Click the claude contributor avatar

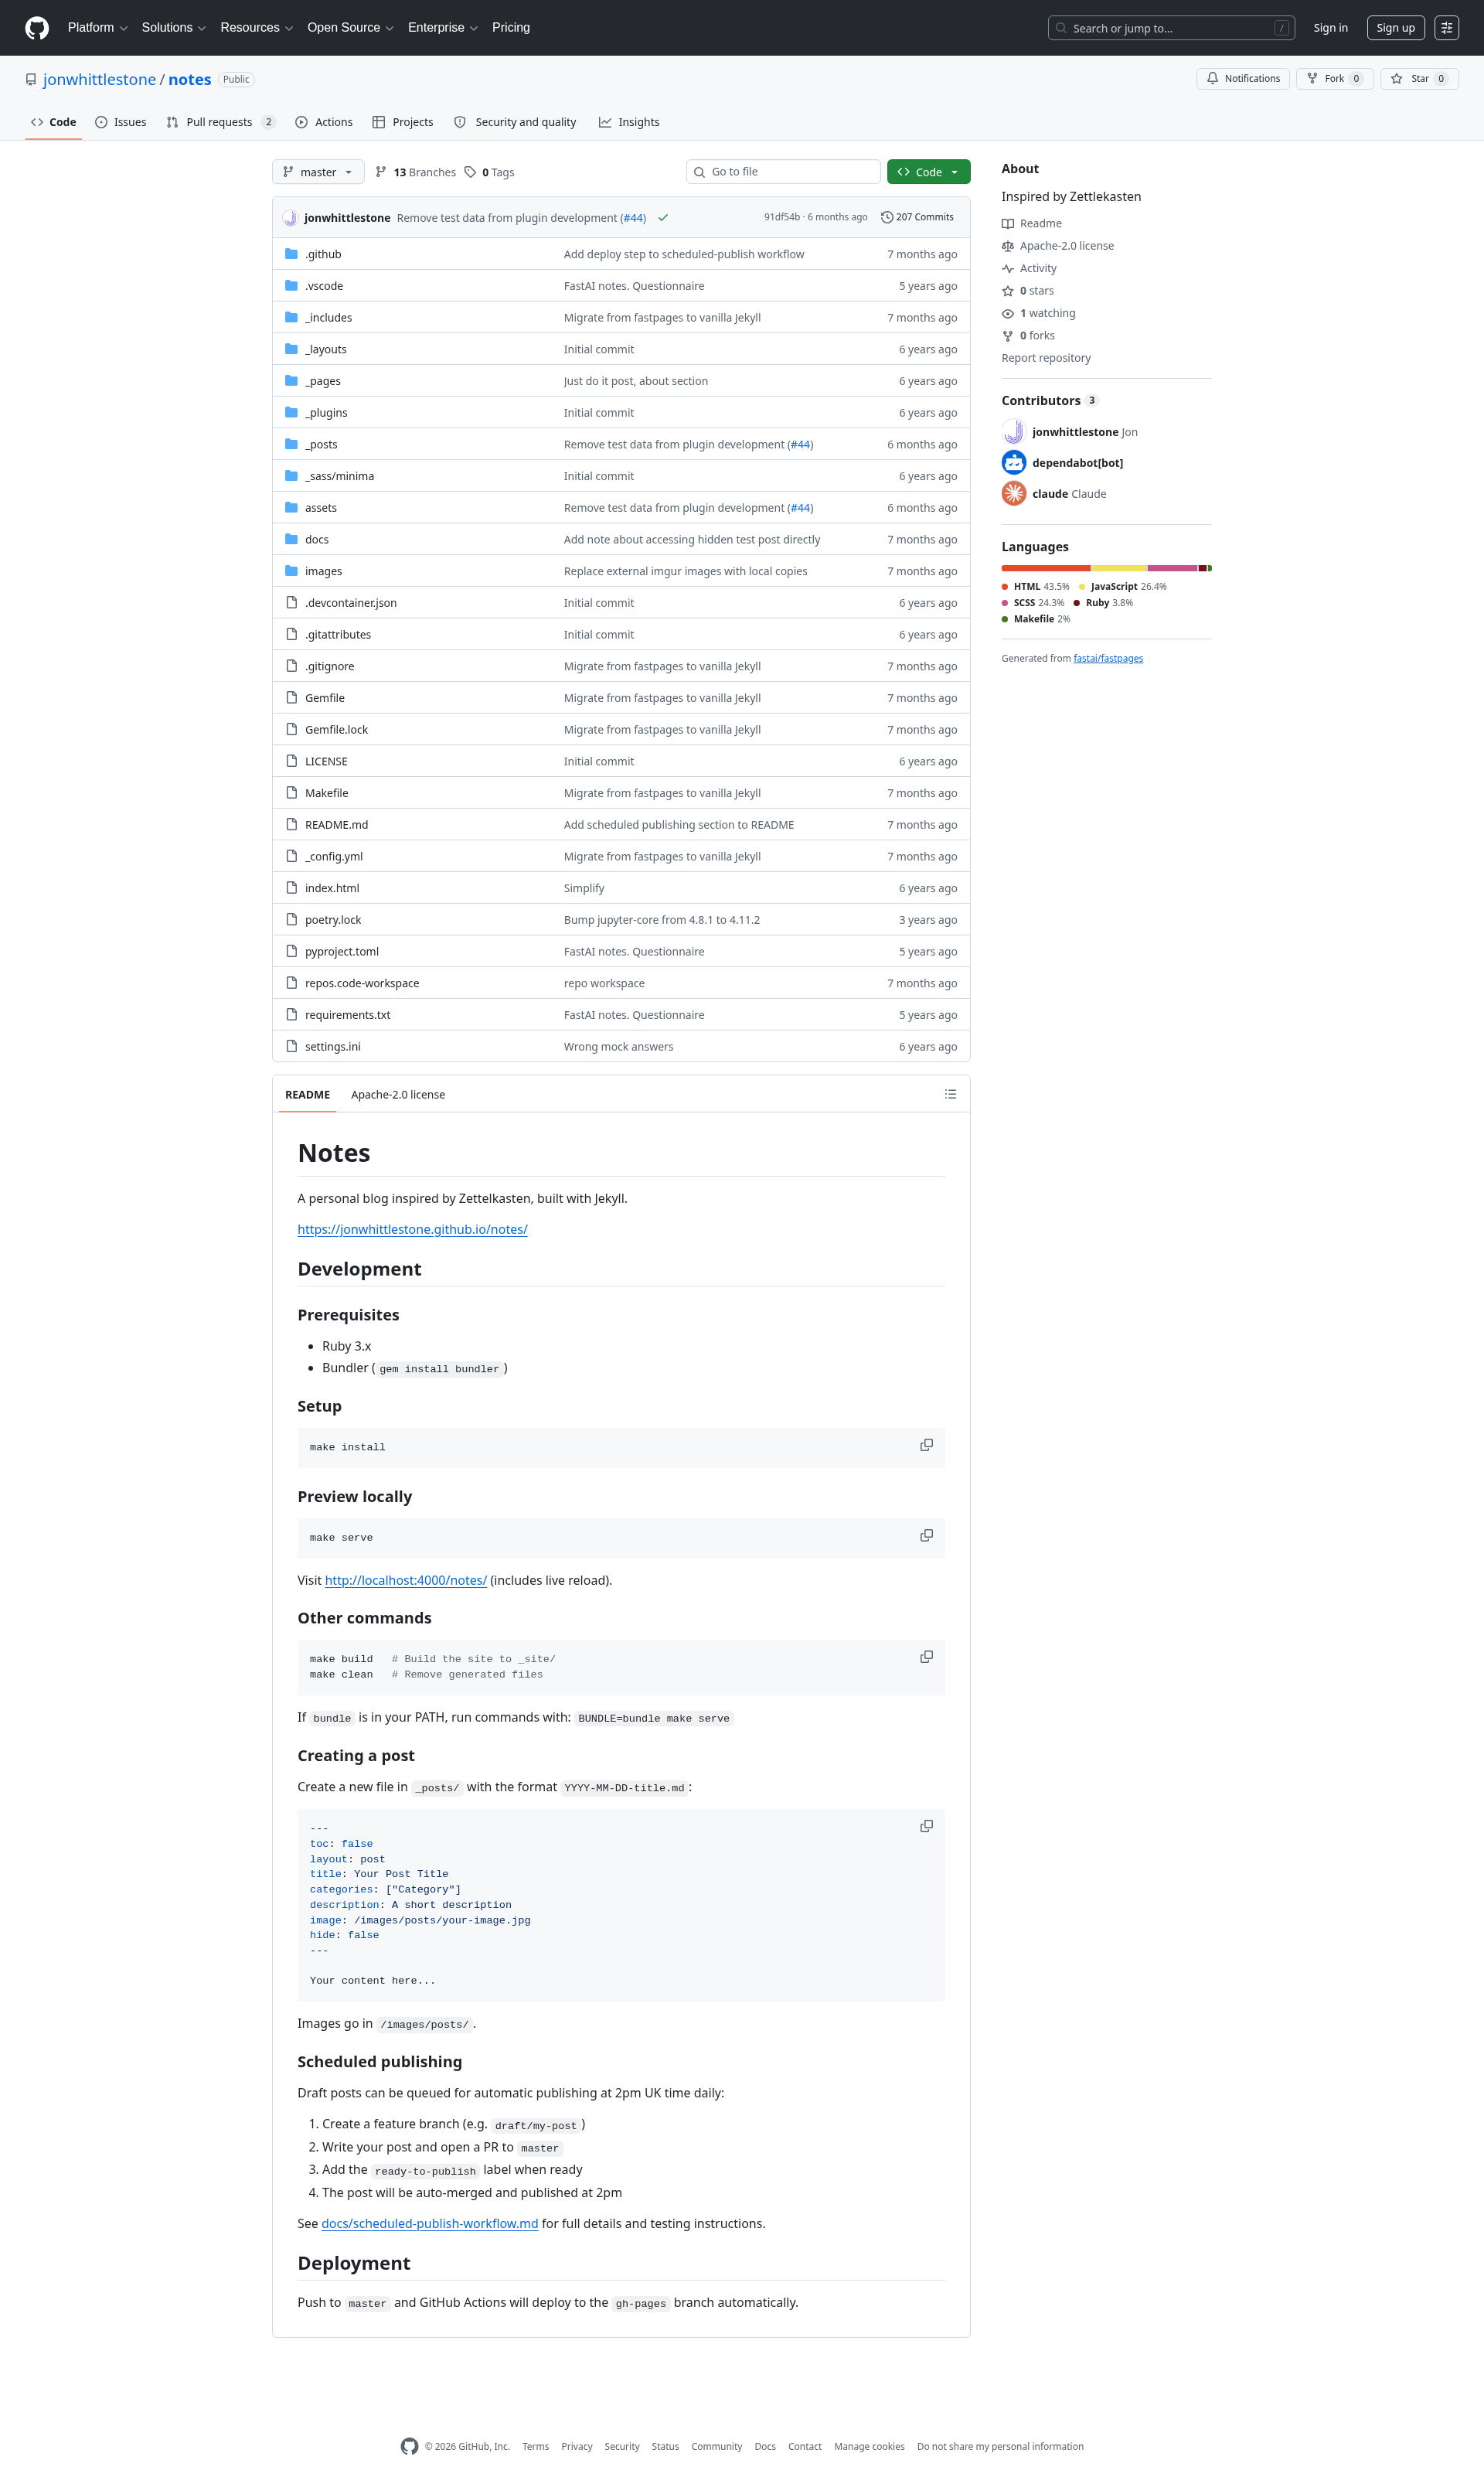click(x=1014, y=493)
